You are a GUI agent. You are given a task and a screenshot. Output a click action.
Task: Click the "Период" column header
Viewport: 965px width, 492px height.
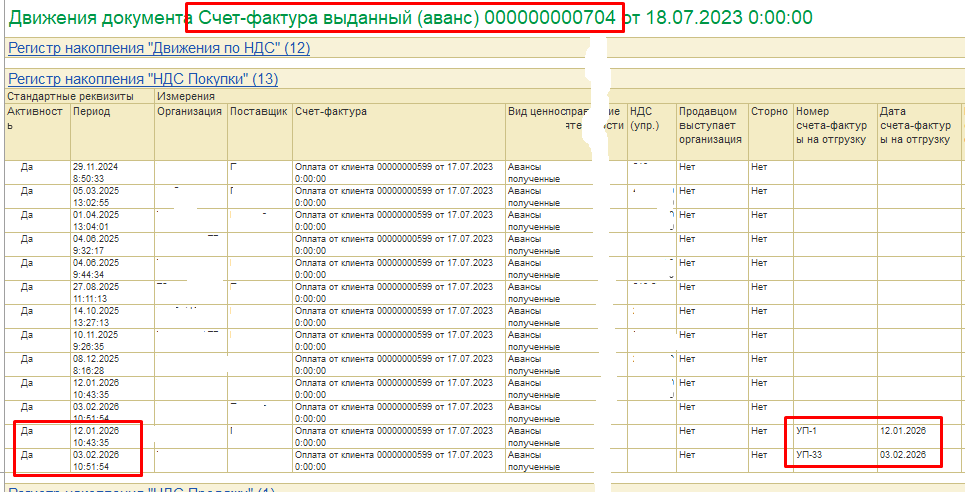coord(91,111)
